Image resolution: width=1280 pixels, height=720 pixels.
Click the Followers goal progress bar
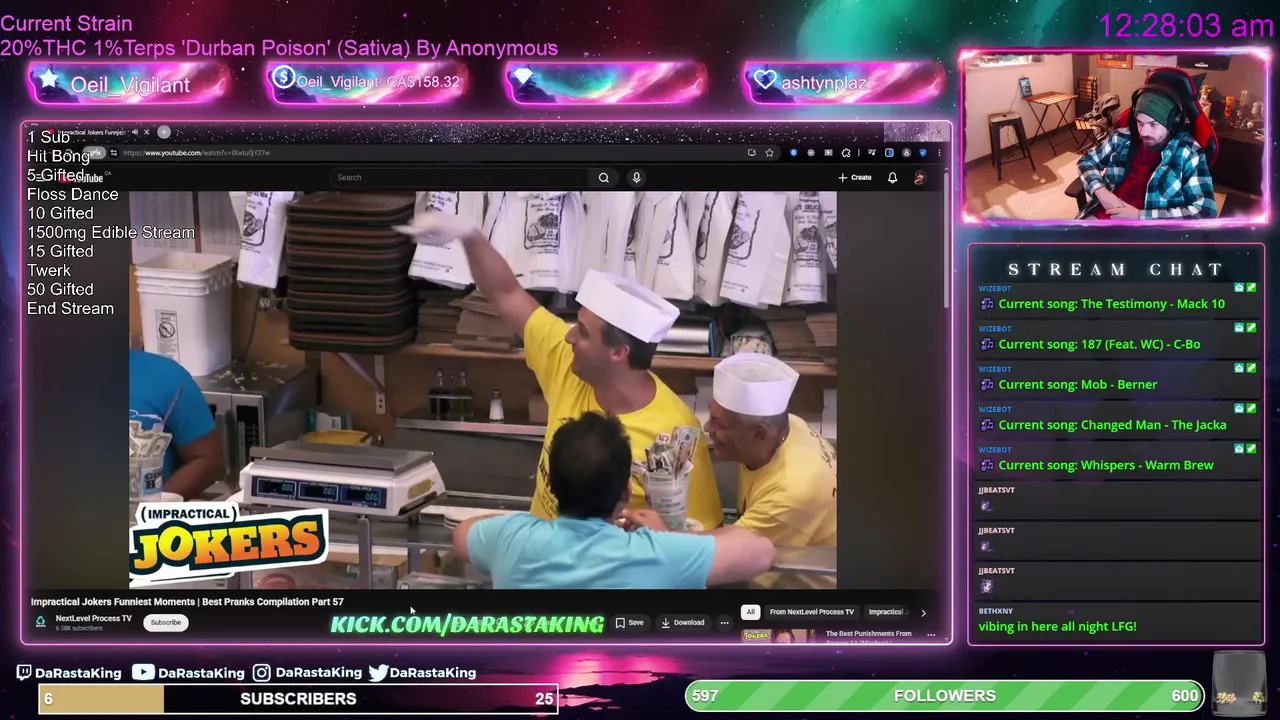pos(945,696)
